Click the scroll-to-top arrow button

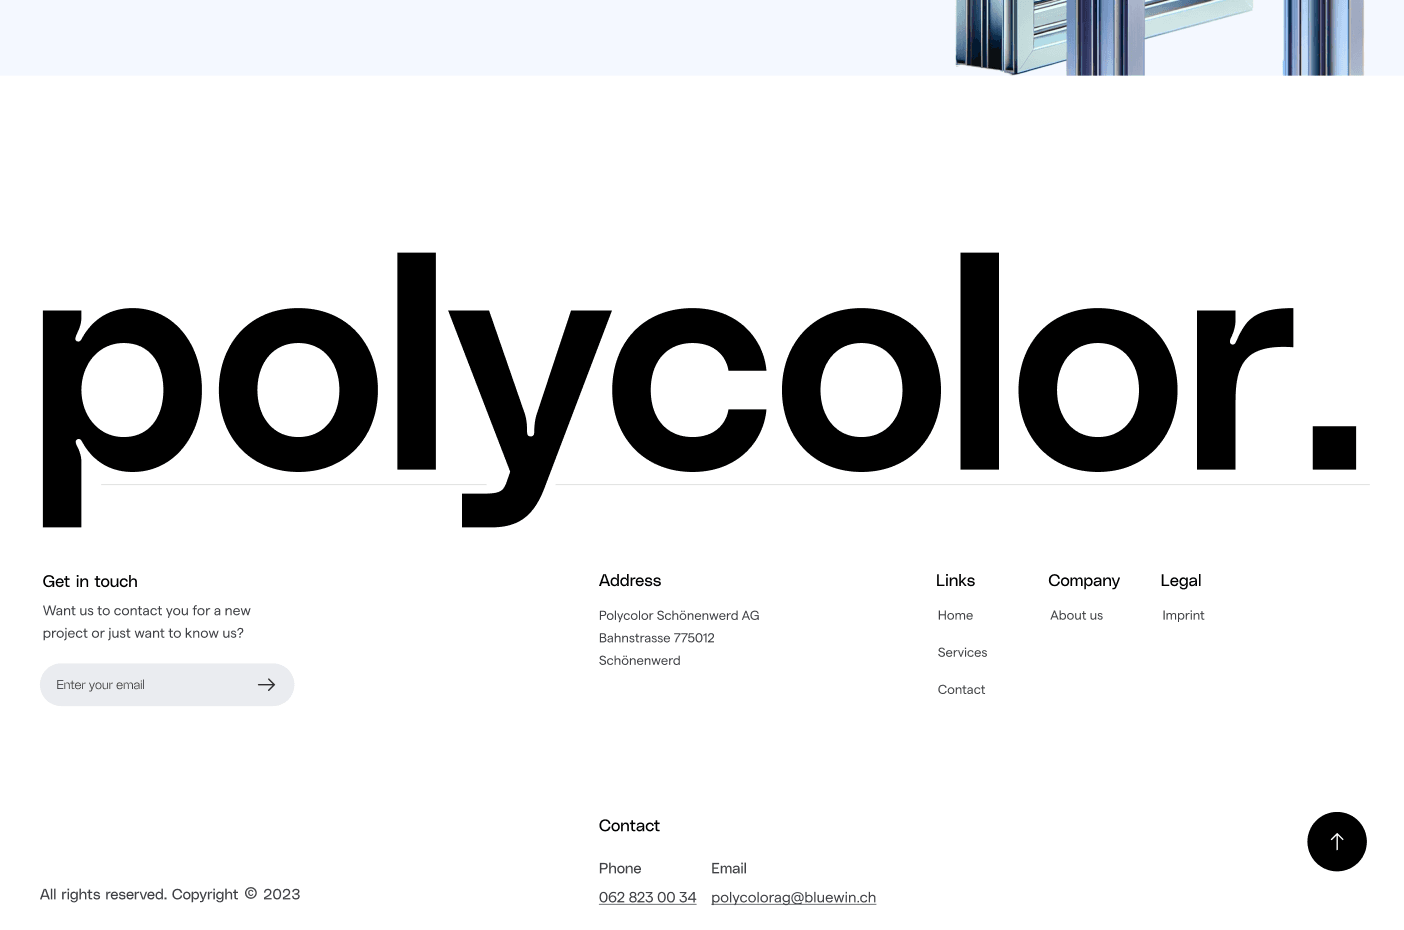pos(1336,842)
